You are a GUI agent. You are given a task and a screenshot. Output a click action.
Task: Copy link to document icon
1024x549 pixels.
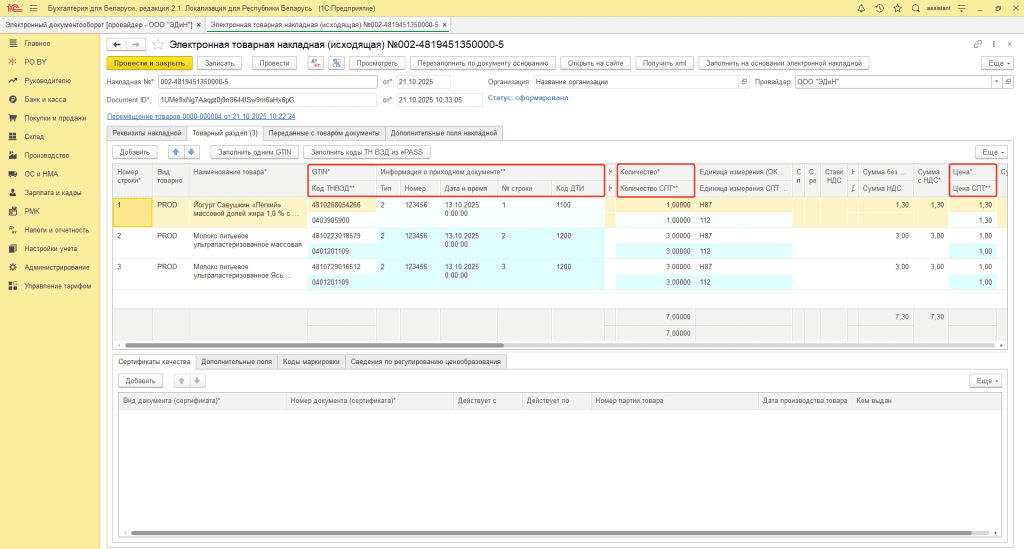pos(978,44)
